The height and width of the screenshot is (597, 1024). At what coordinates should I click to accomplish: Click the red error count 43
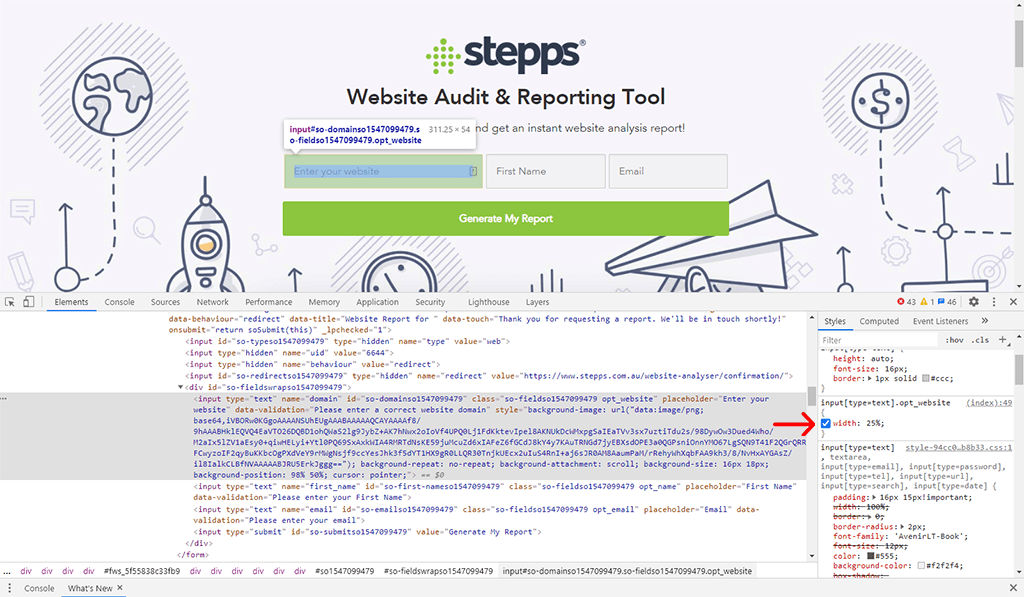click(x=906, y=302)
